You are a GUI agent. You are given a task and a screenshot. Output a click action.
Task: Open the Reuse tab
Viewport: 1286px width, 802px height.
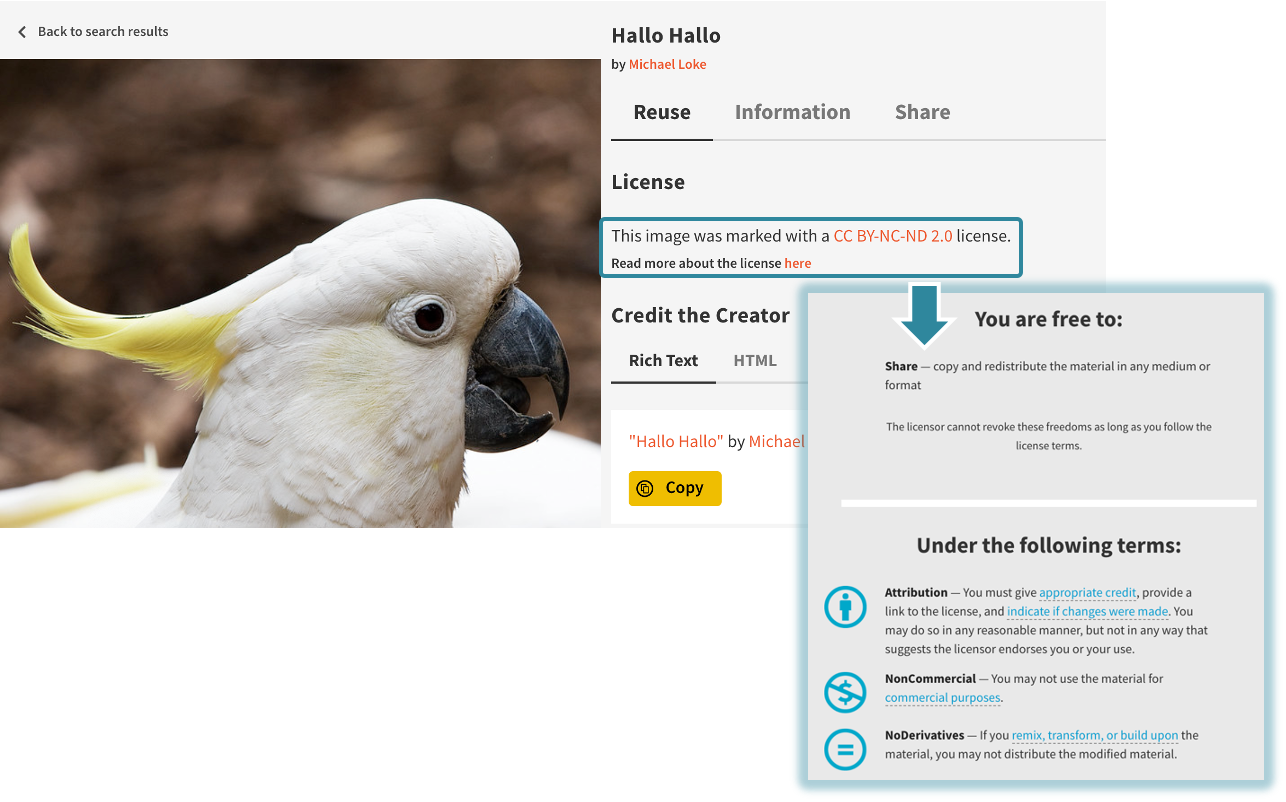[x=662, y=112]
